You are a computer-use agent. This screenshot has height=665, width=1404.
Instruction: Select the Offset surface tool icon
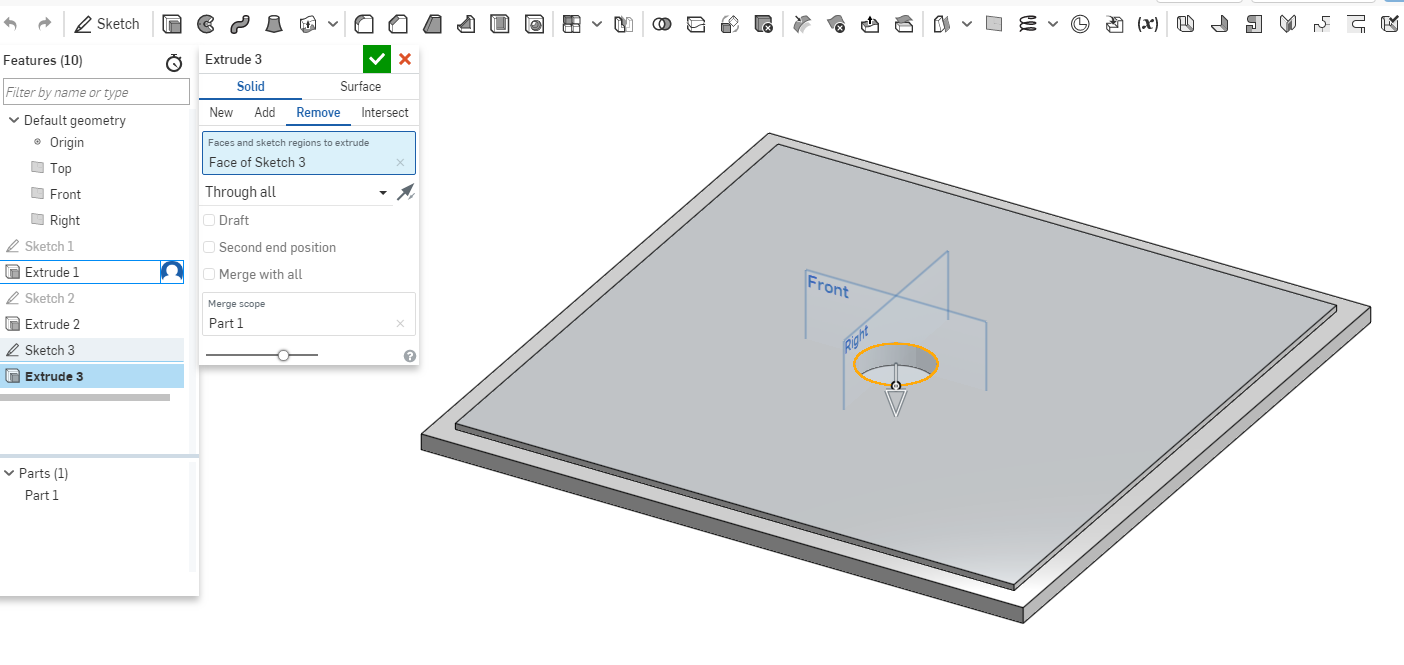coord(941,24)
